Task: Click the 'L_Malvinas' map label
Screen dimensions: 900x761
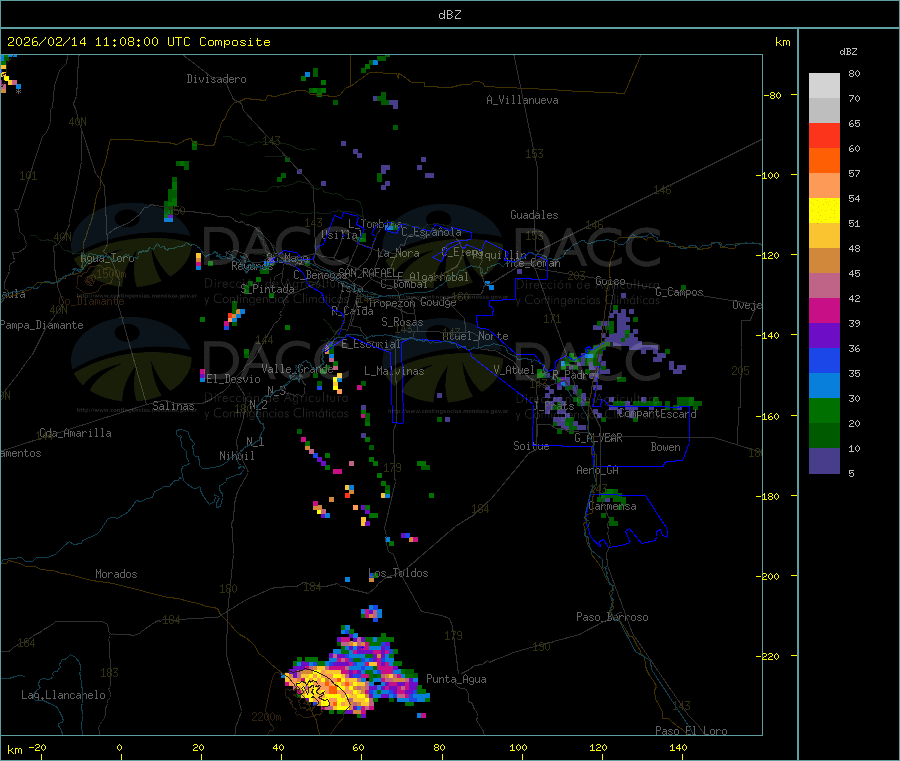Action: point(394,371)
